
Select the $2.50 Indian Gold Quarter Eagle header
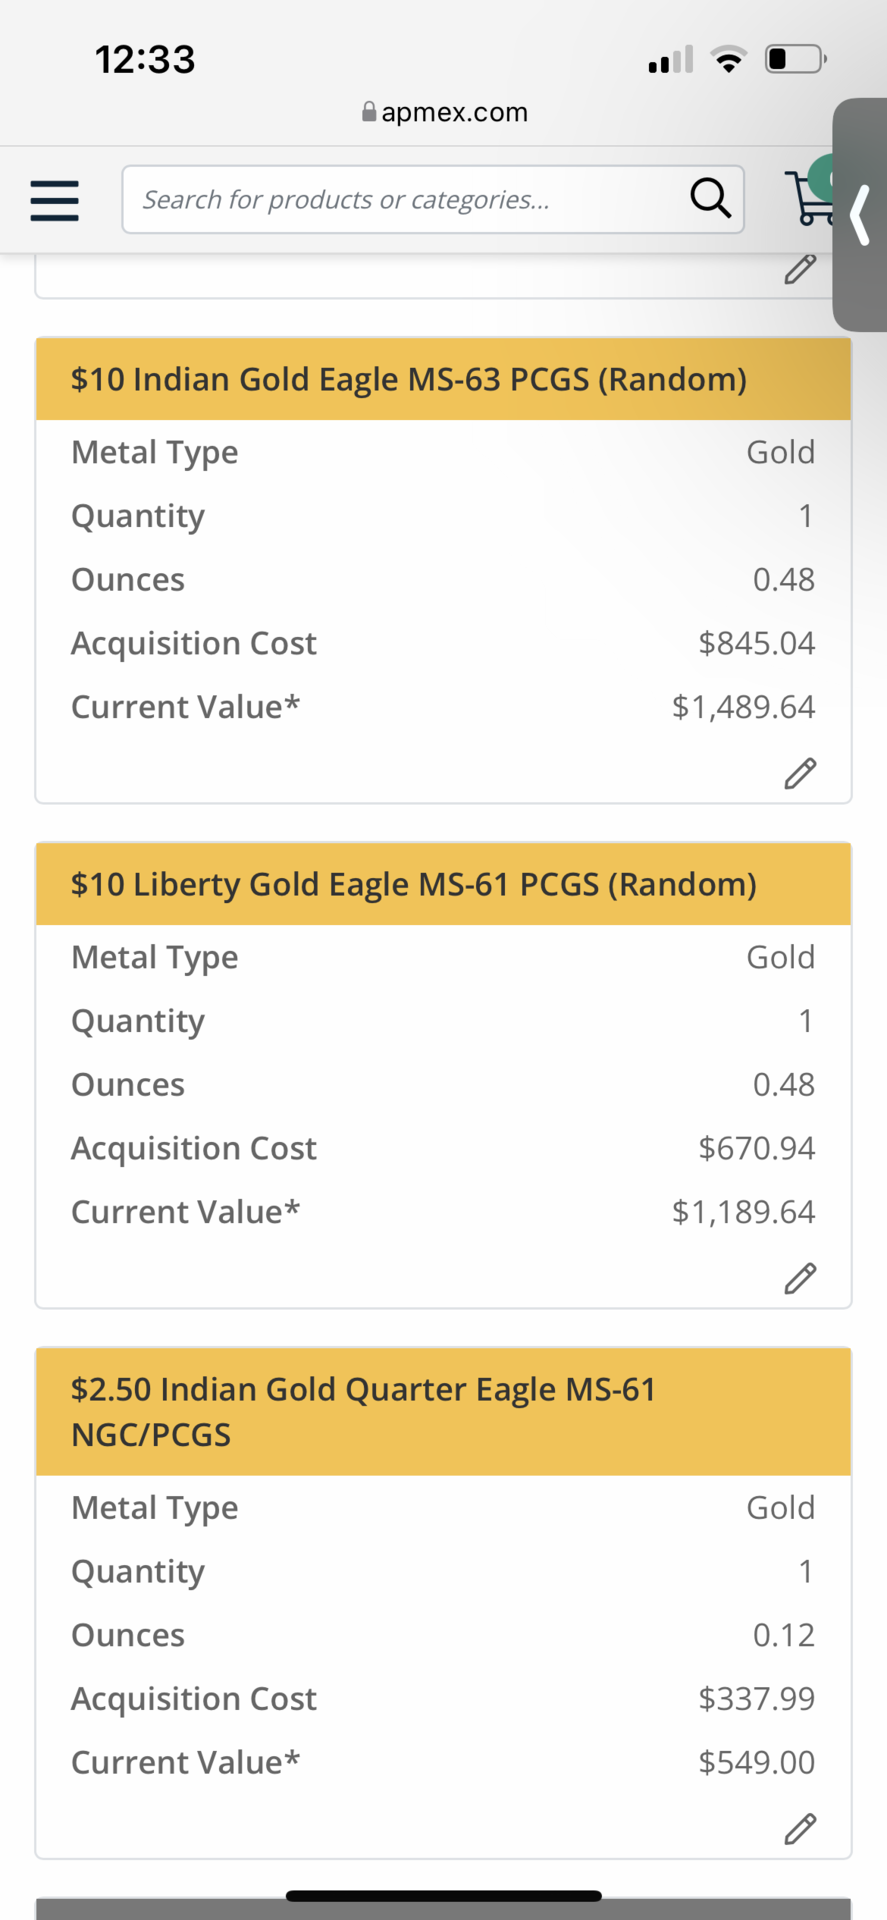pos(444,1411)
